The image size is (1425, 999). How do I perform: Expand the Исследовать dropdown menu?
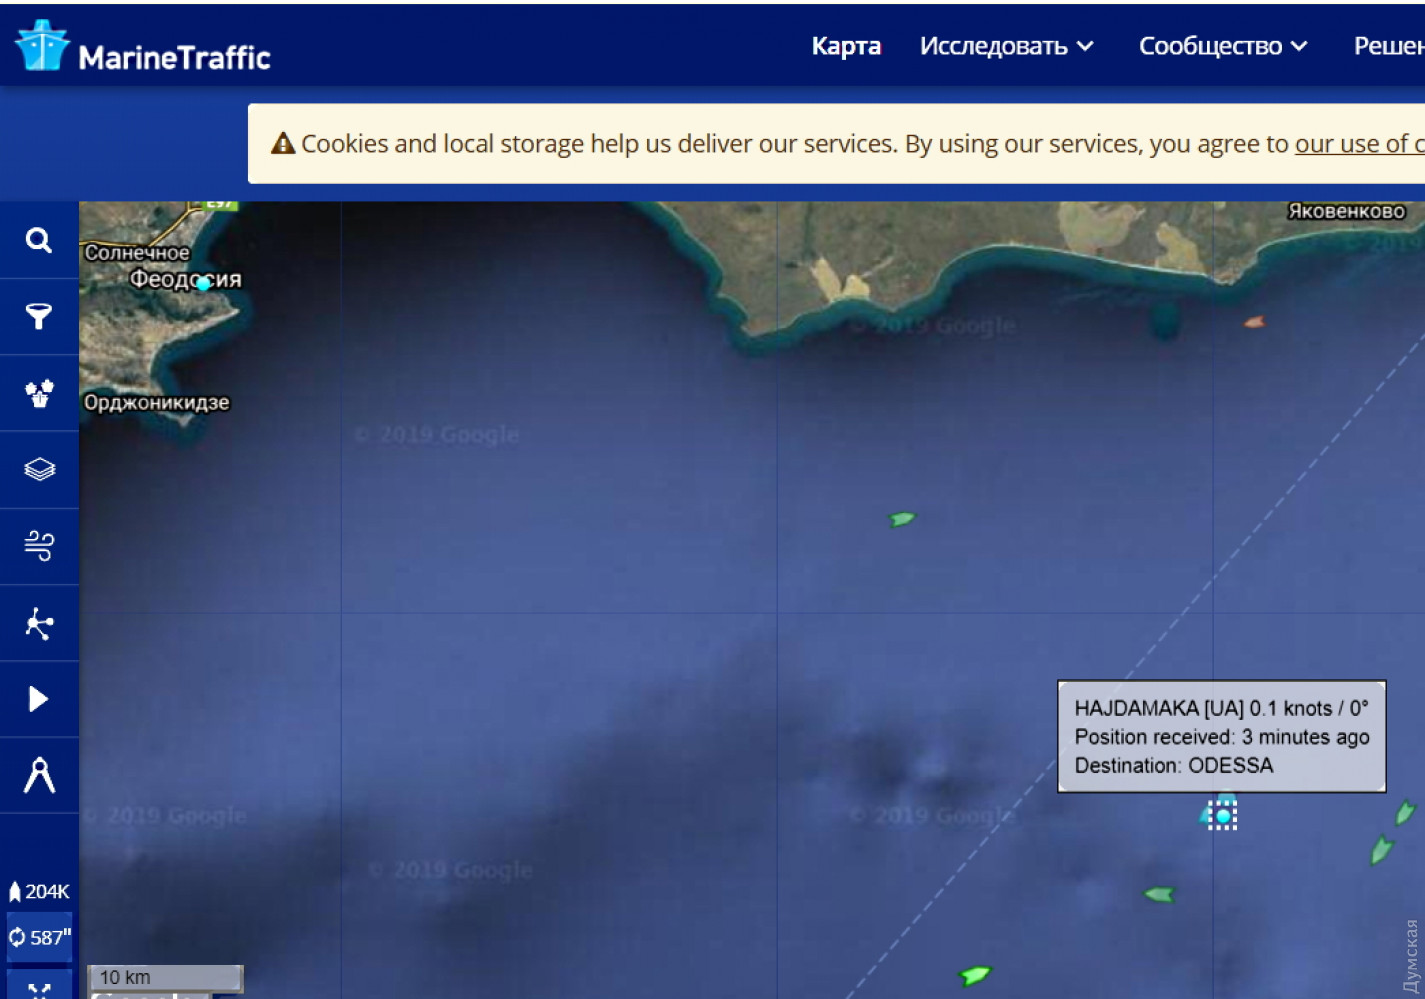click(x=1005, y=46)
